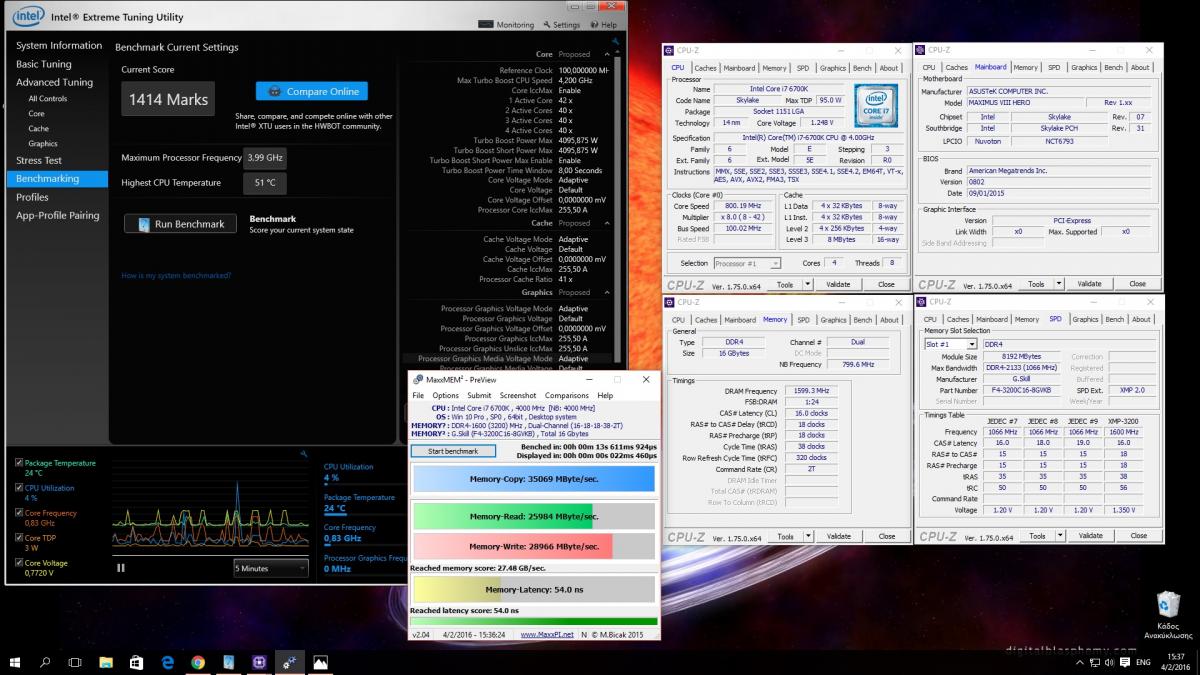Open the MaxxMEM Options menu

tap(446, 395)
